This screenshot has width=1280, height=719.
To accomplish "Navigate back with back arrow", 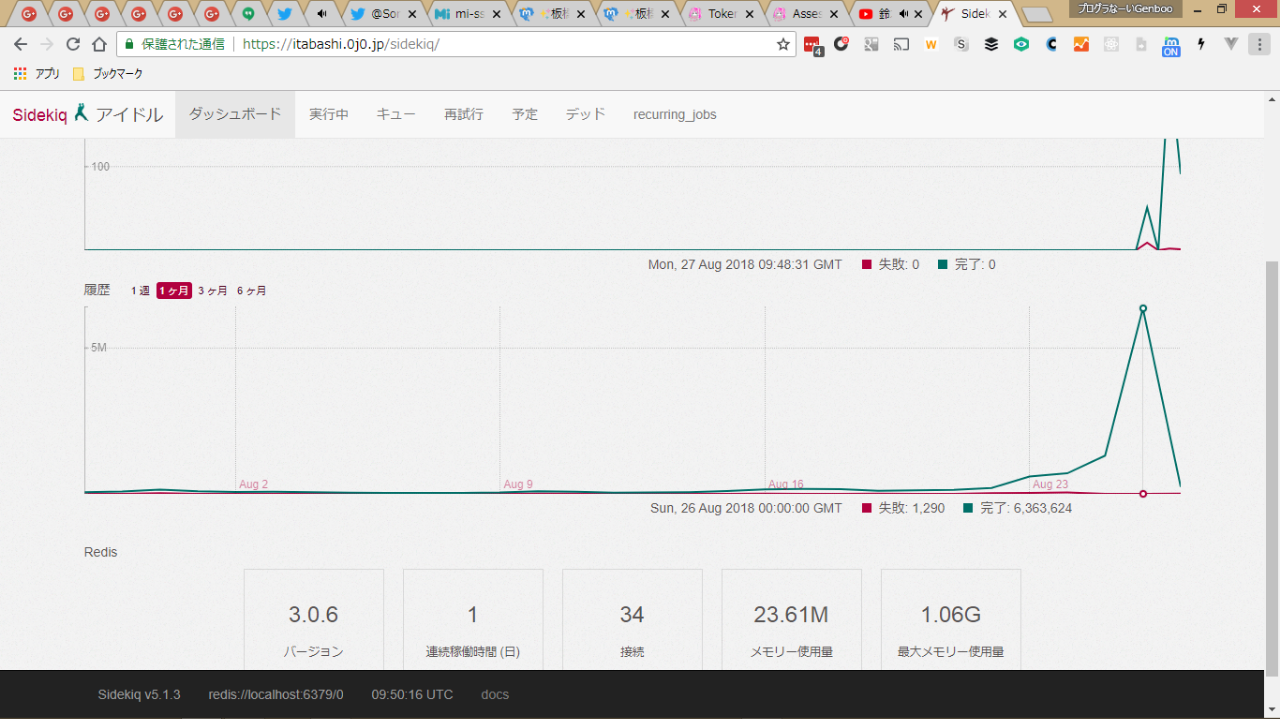I will (20, 44).
